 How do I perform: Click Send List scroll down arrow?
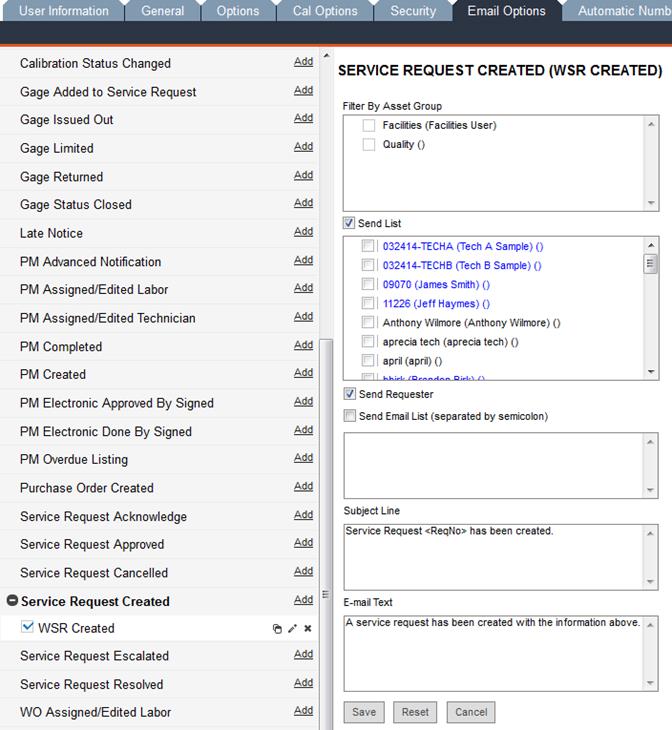point(651,372)
